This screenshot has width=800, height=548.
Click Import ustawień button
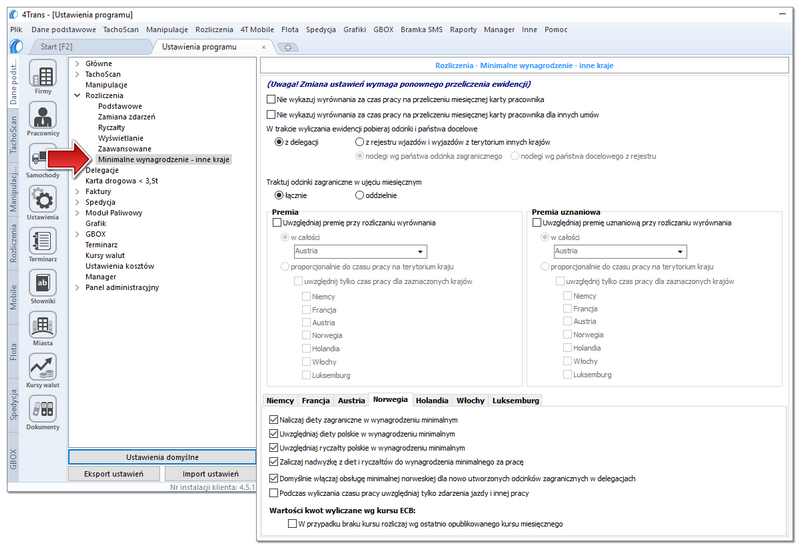pyautogui.click(x=210, y=474)
